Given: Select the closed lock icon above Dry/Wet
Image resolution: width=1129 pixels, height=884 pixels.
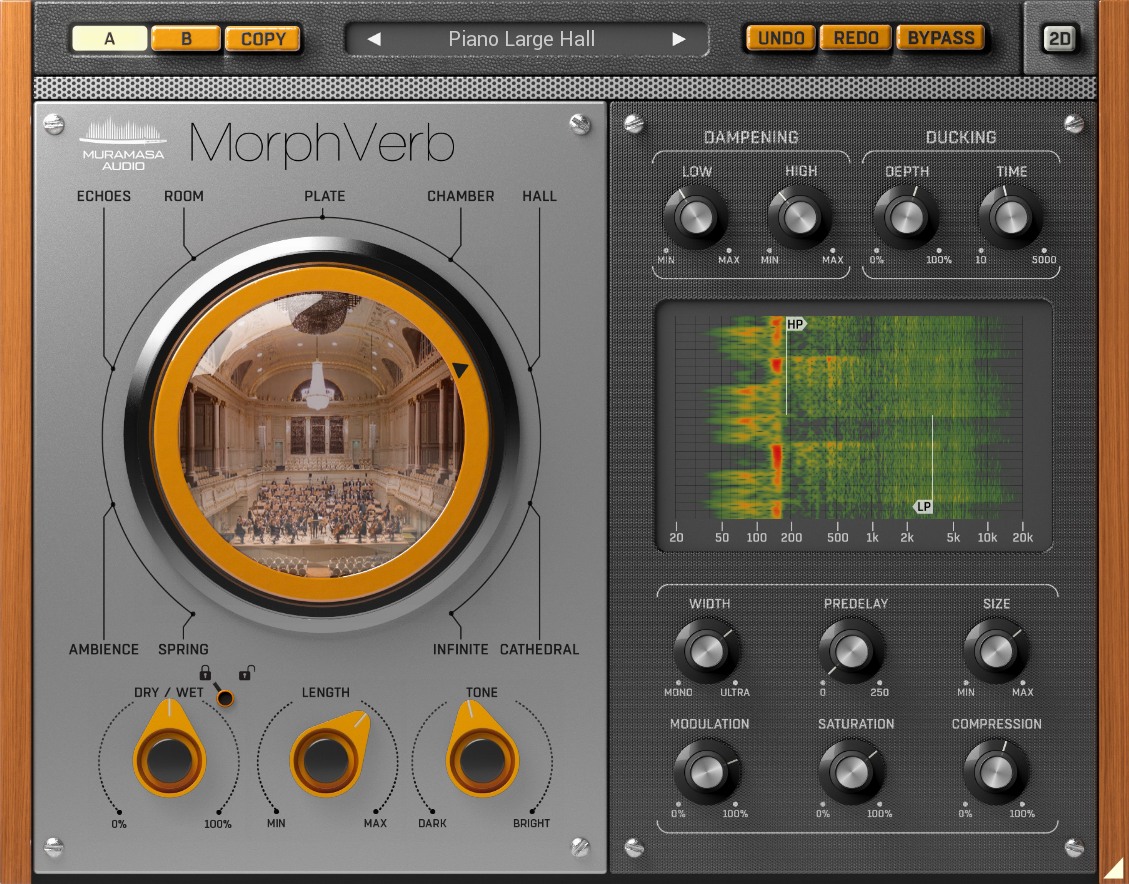Looking at the screenshot, I should 205,673.
